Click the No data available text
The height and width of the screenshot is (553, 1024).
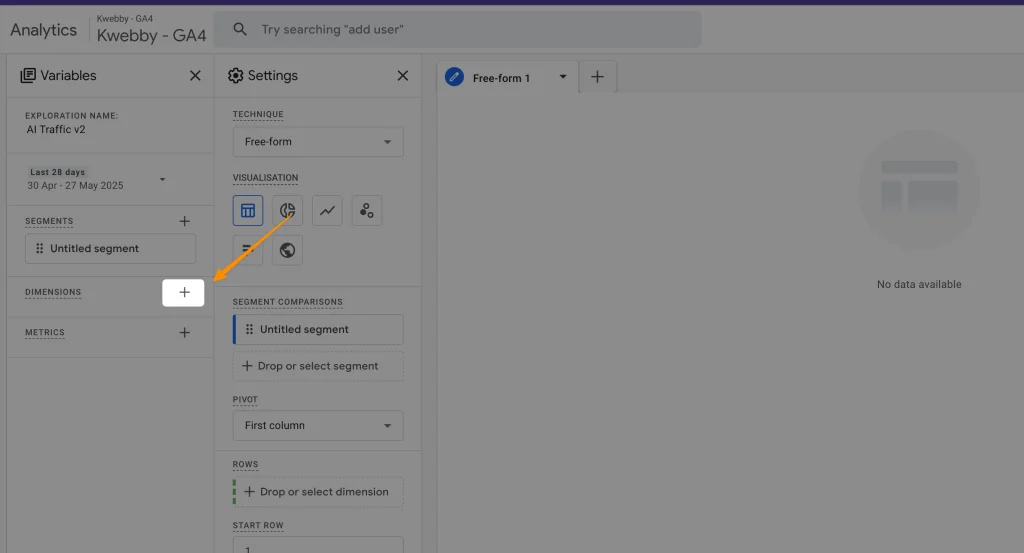[x=919, y=285]
